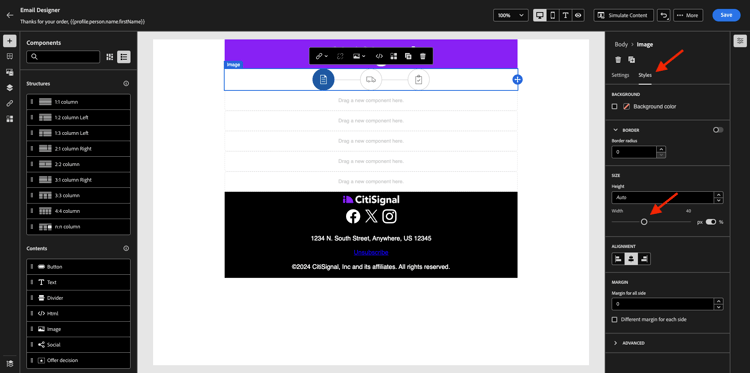750x373 pixels.
Task: Click the plus add components rail icon
Action: pos(10,41)
